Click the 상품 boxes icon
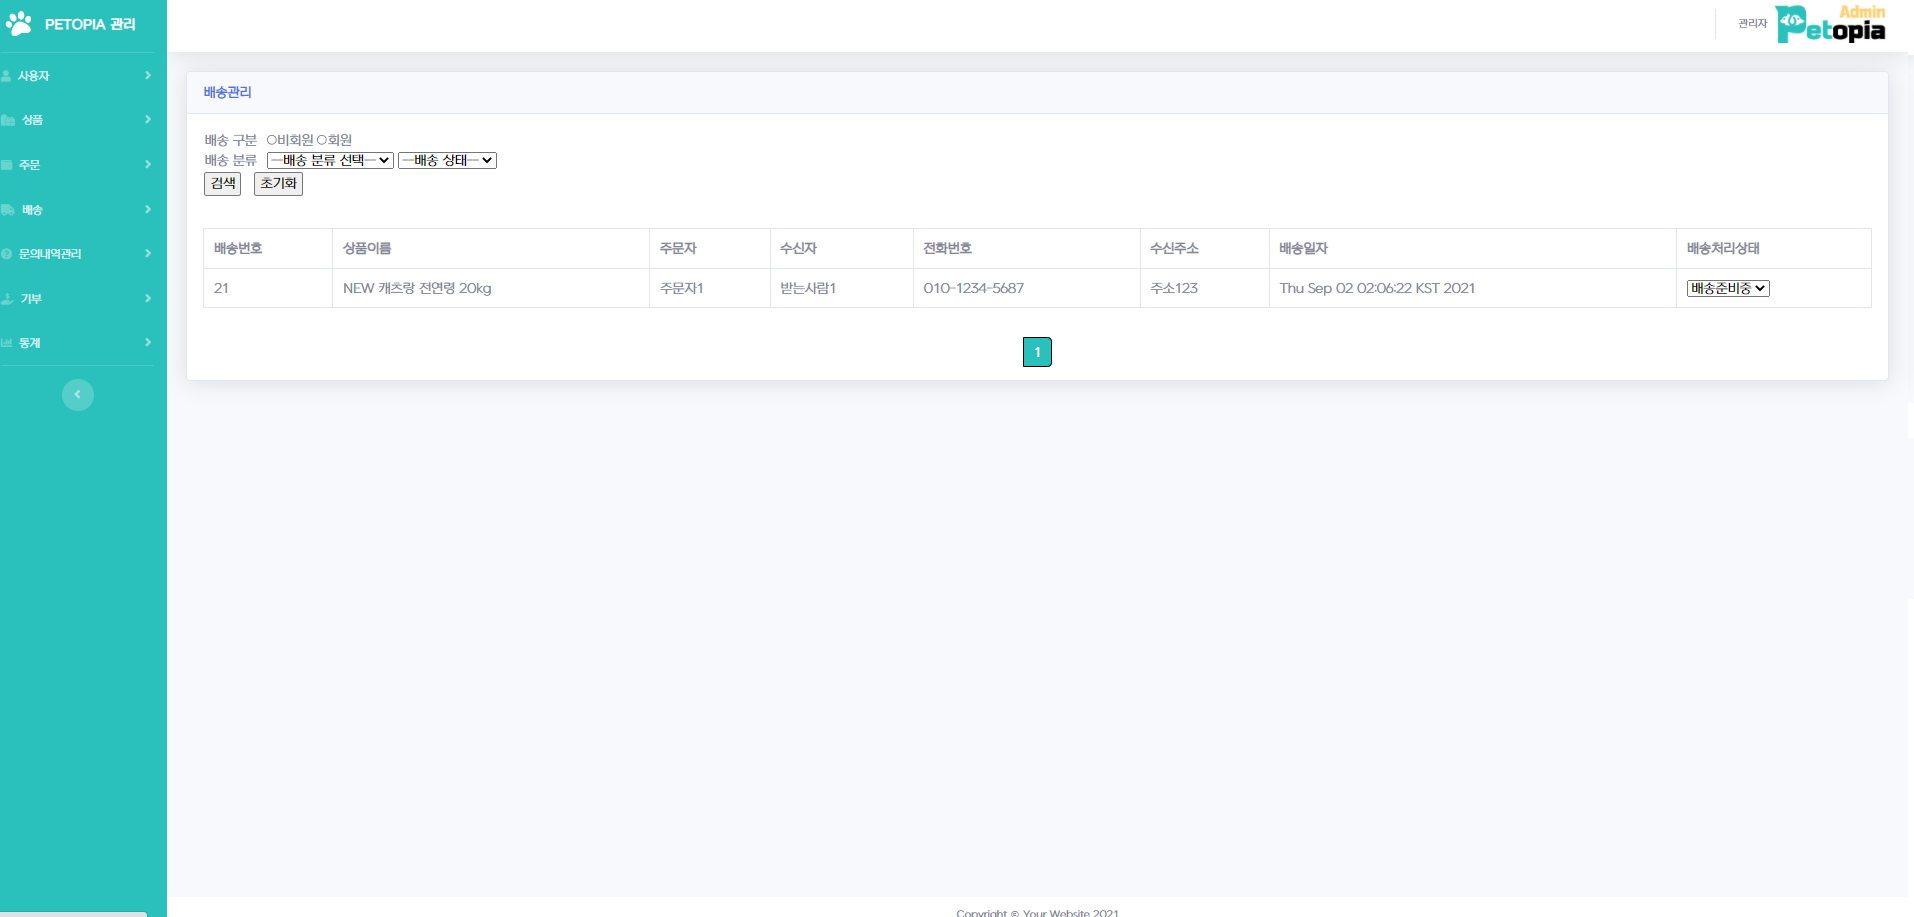Viewport: 1914px width, 917px height. point(8,120)
